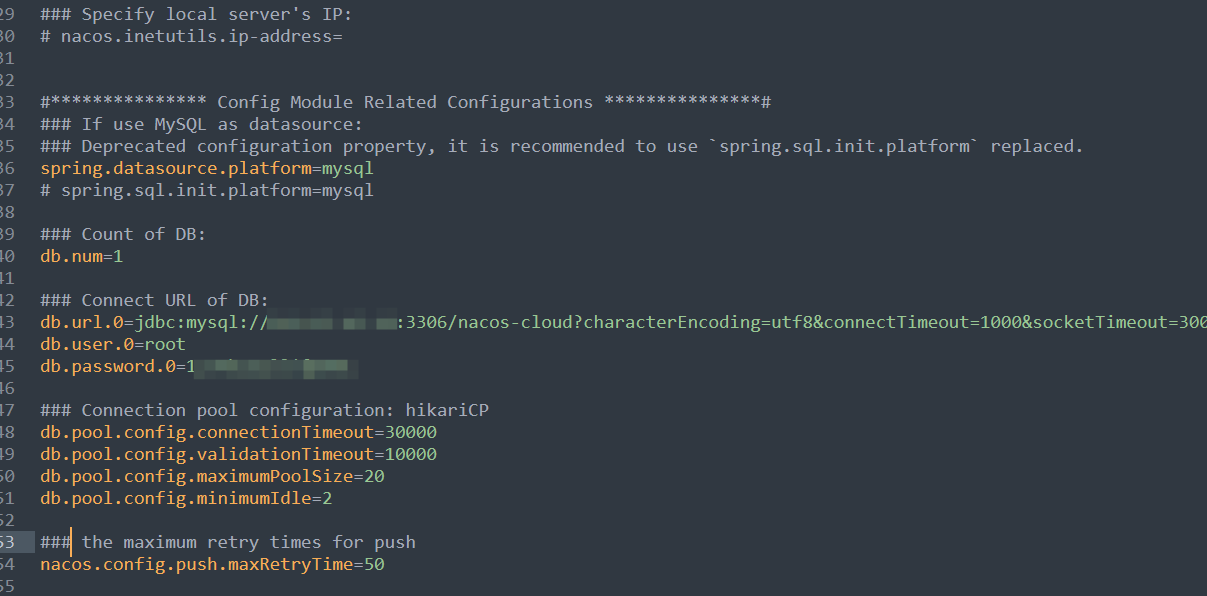The height and width of the screenshot is (596, 1207).
Task: Click the 'If use MySQL as datasource' comment
Action: pyautogui.click(x=201, y=124)
